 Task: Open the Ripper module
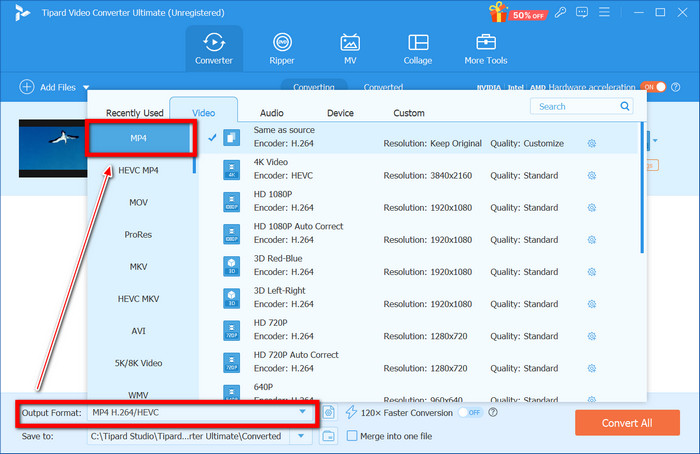coord(282,49)
